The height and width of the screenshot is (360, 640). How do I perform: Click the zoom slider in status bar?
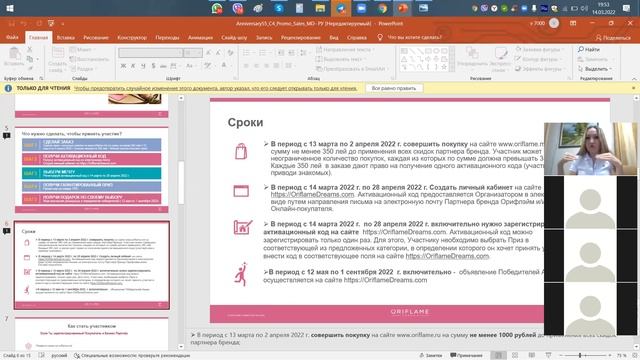point(584,356)
